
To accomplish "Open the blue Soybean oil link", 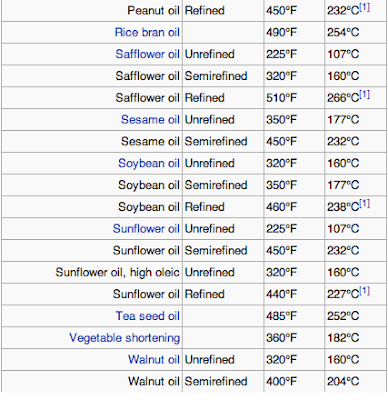I will [x=149, y=163].
